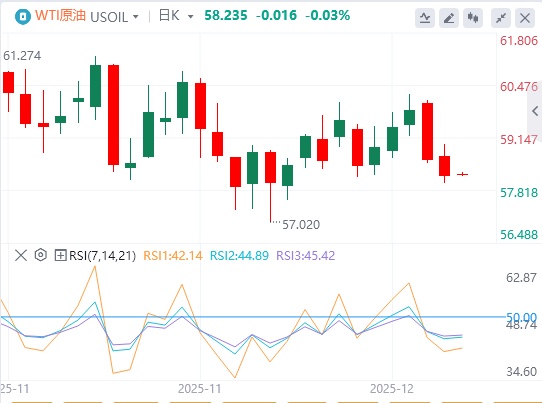Viewport: 542px width, 403px height.
Task: Toggle the RSI3:45.42 purple line label
Action: click(306, 256)
